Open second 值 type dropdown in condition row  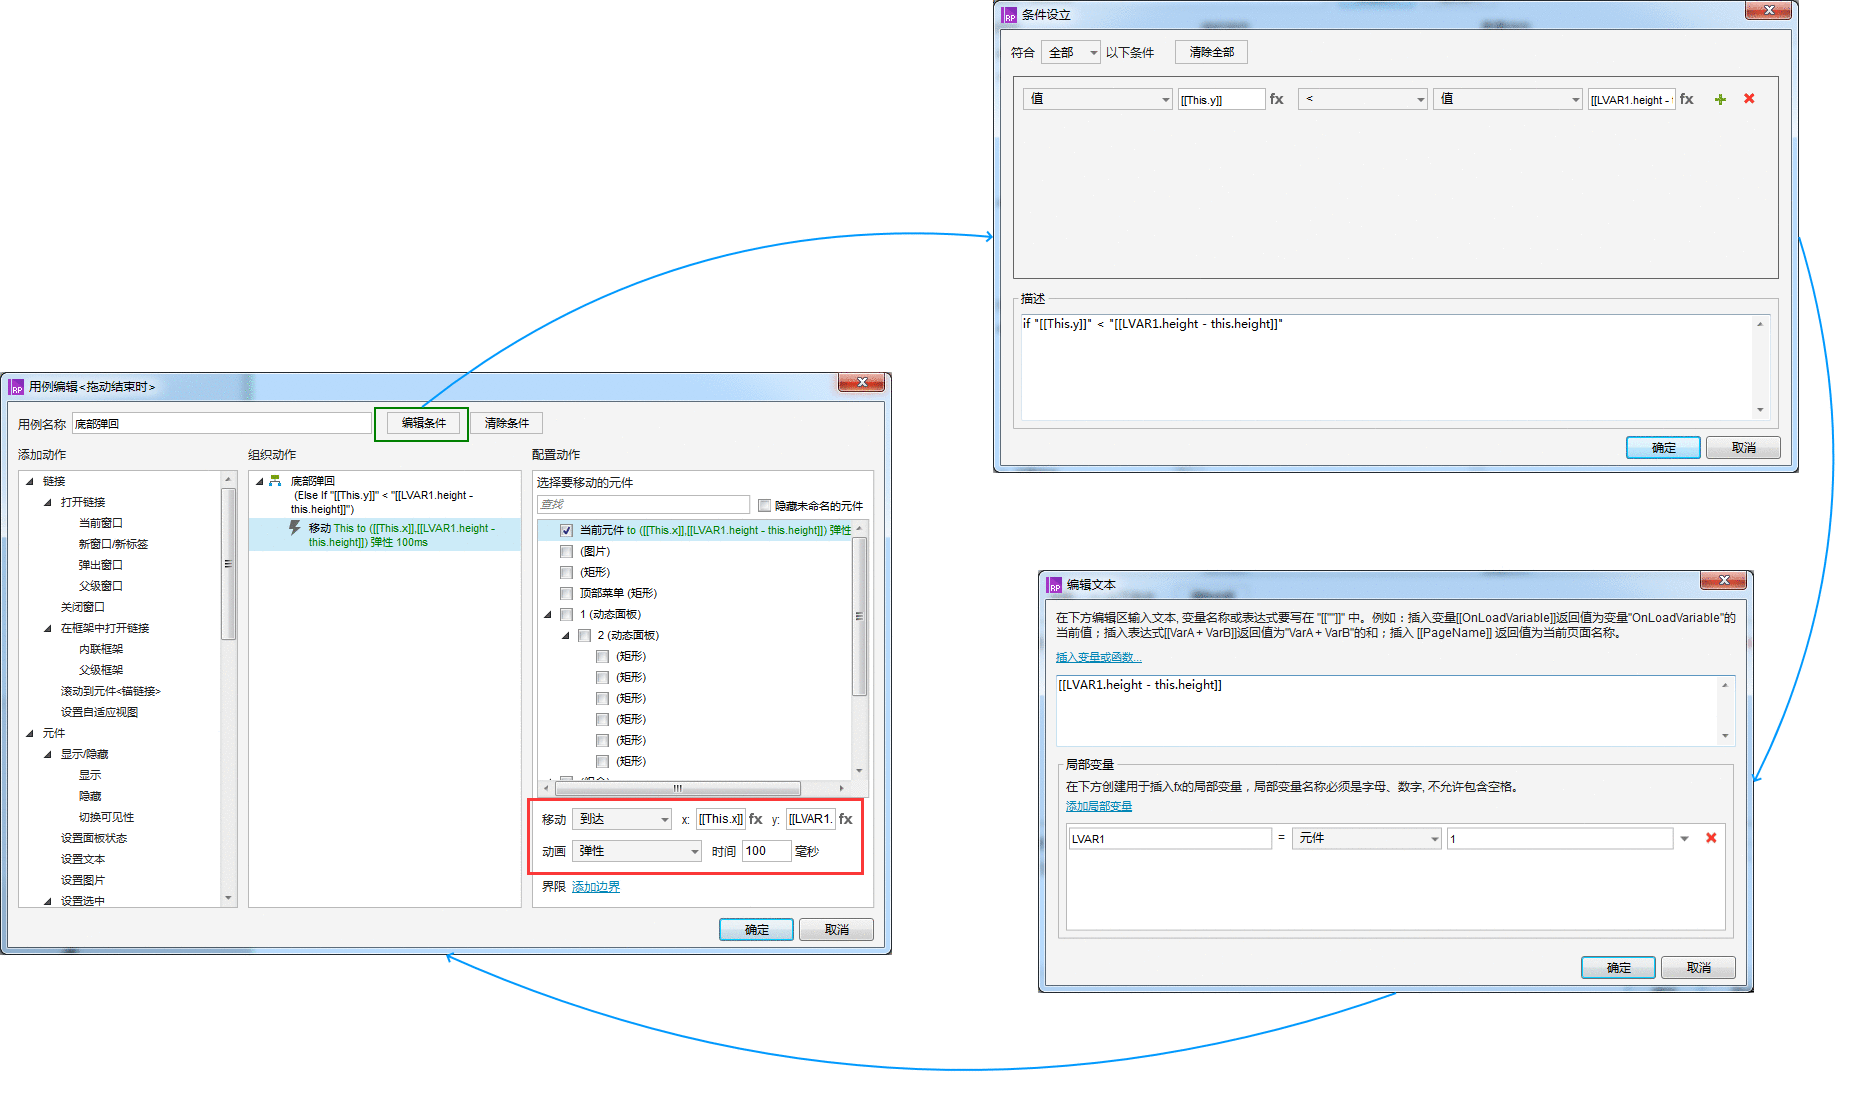click(x=1508, y=99)
